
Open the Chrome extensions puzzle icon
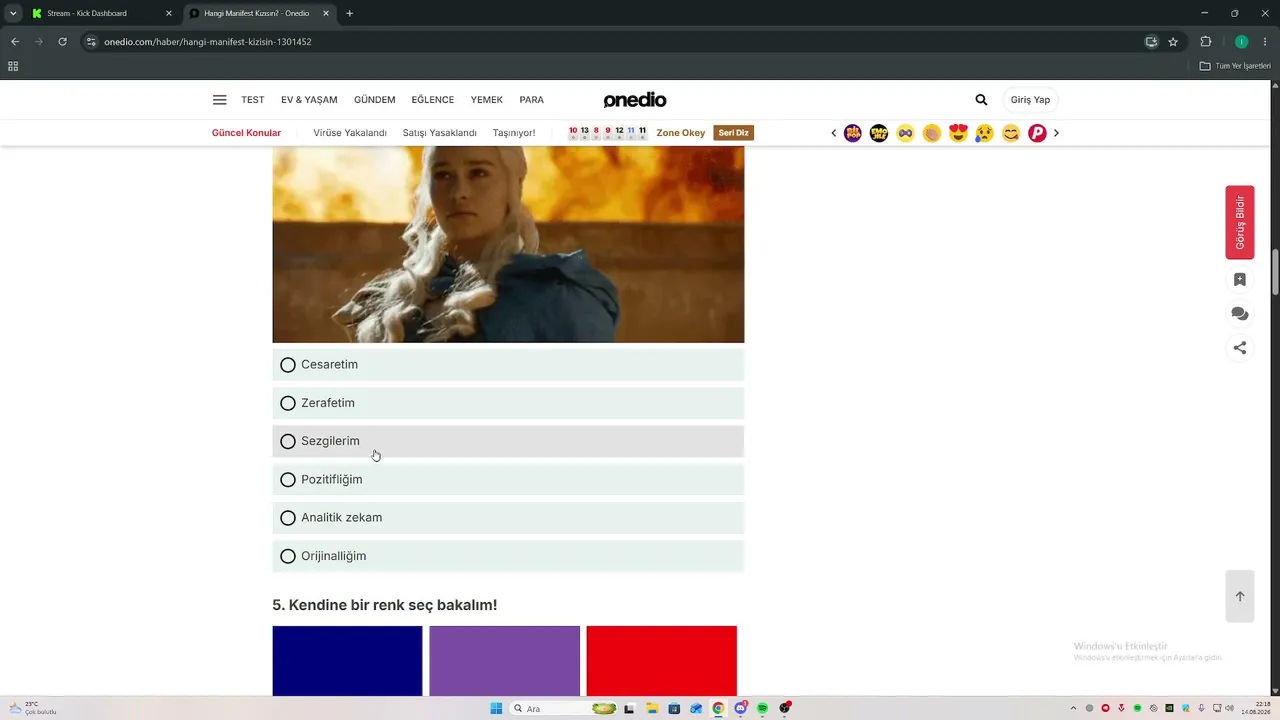point(1206,42)
